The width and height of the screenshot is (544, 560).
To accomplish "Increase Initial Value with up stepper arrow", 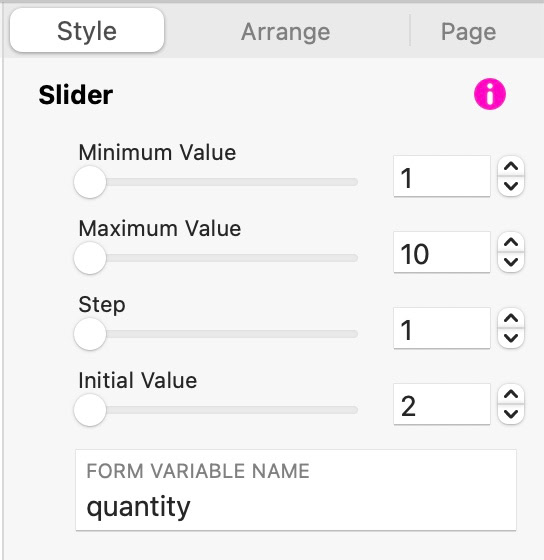I will coord(511,395).
